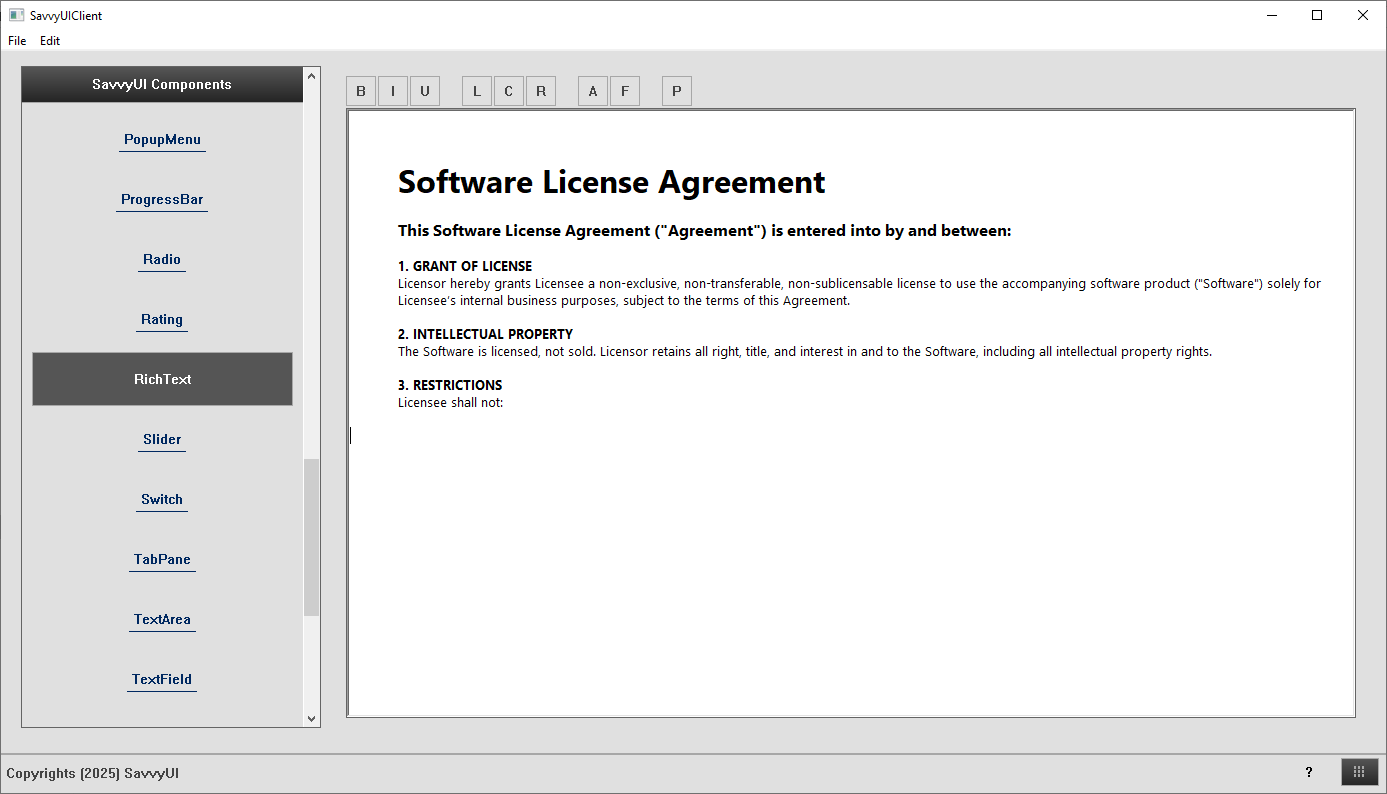Go to the Radio component
The width and height of the screenshot is (1387, 794).
pos(162,260)
